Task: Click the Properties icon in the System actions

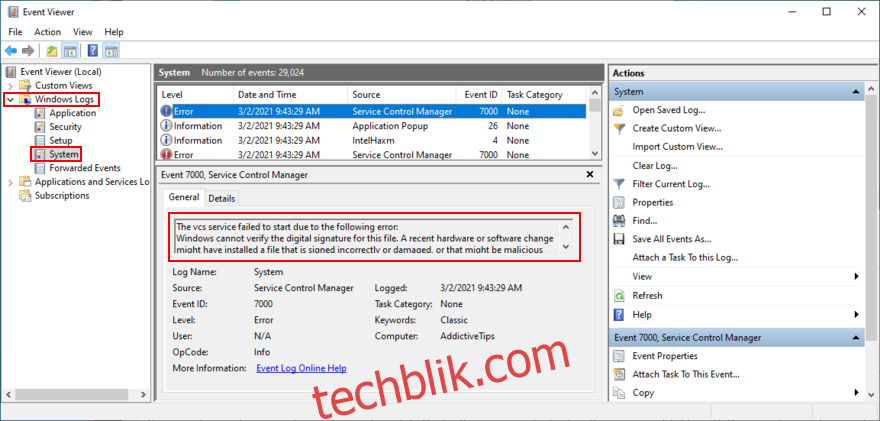Action: pos(619,202)
